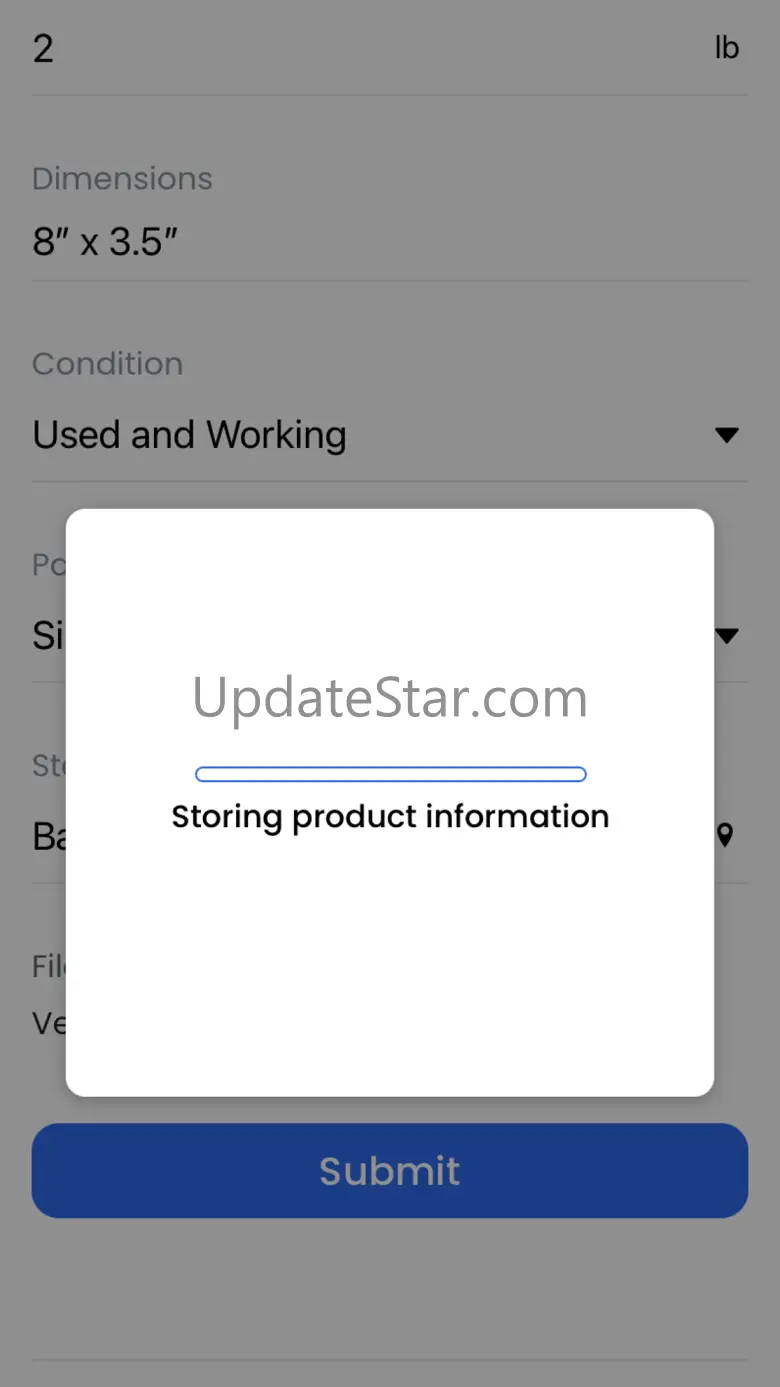Image resolution: width=780 pixels, height=1387 pixels.
Task: Edit the Dimensions value 8" x 3.5"
Action: [105, 241]
